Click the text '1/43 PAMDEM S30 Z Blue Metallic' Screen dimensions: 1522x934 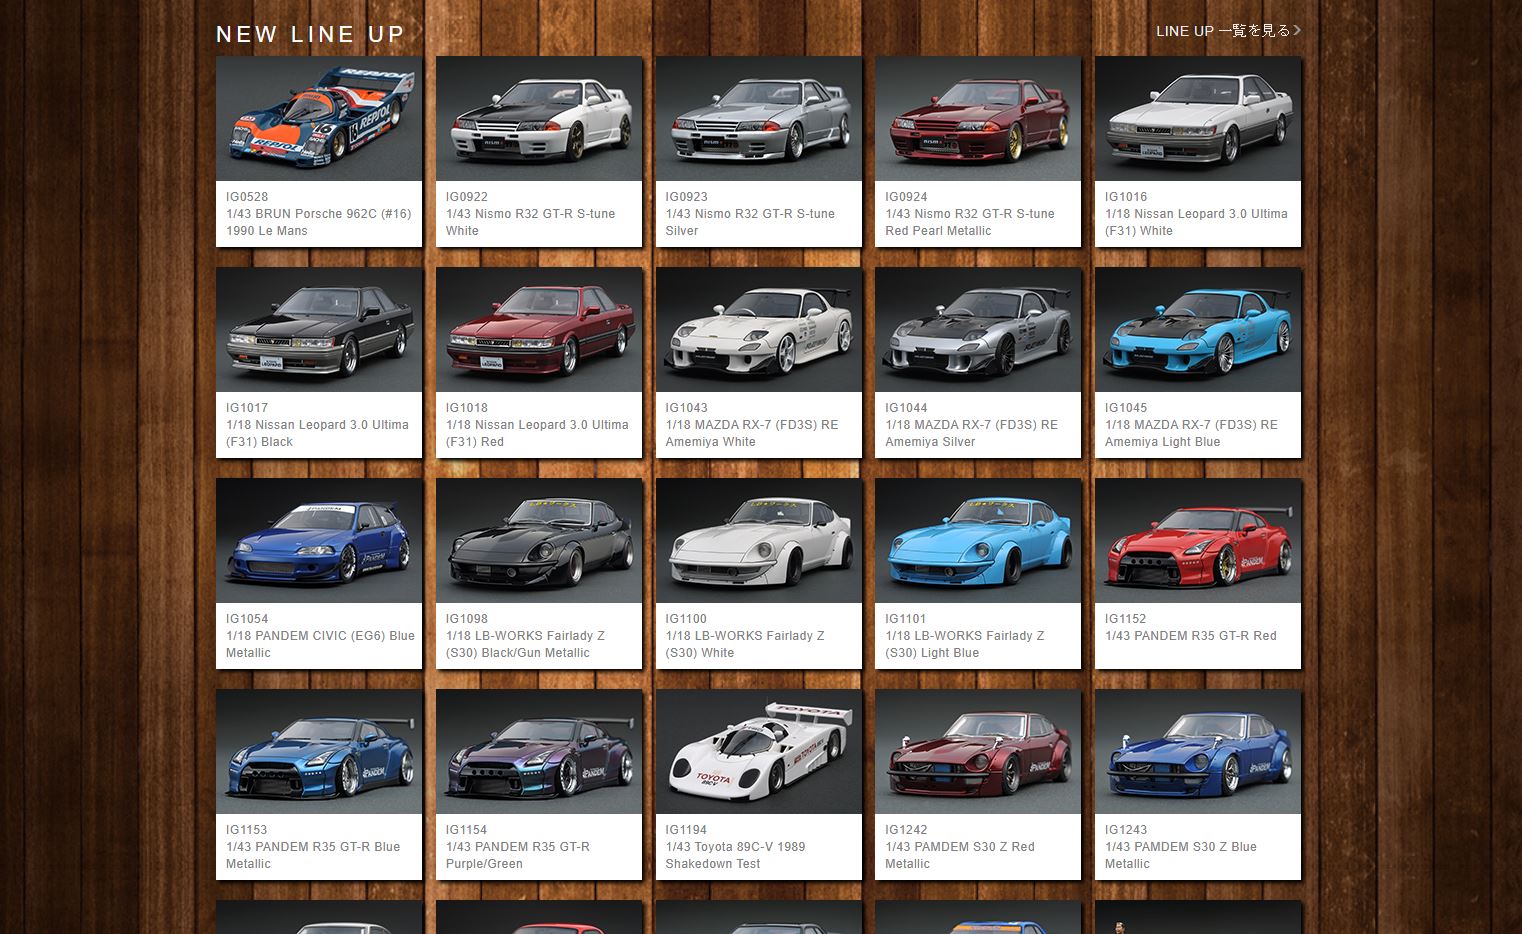[1181, 855]
